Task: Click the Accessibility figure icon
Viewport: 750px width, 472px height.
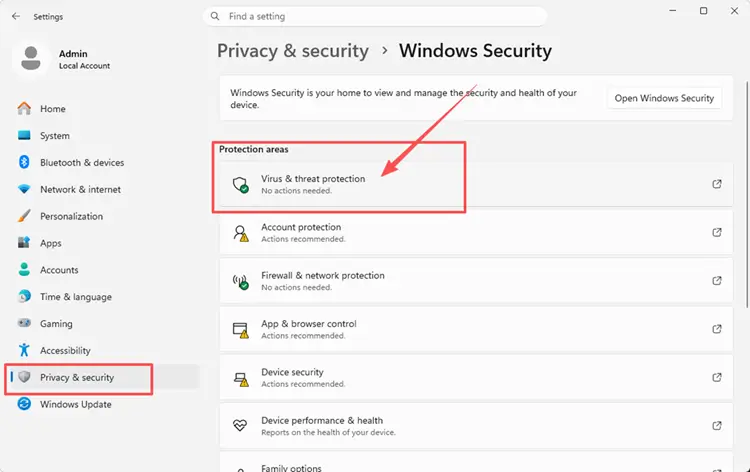Action: click(x=24, y=350)
